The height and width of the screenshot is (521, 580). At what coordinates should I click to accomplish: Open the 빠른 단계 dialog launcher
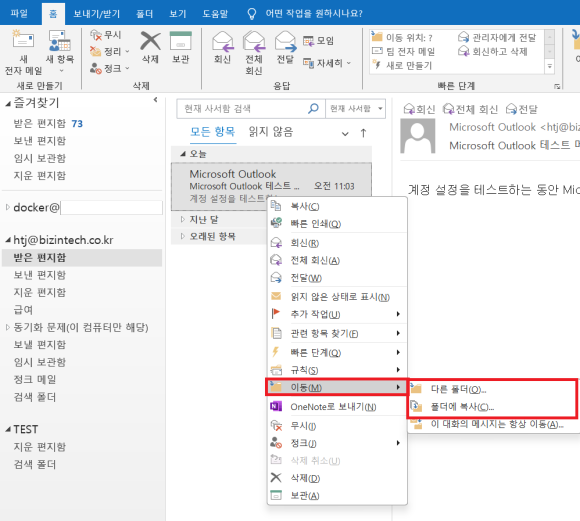[557, 87]
